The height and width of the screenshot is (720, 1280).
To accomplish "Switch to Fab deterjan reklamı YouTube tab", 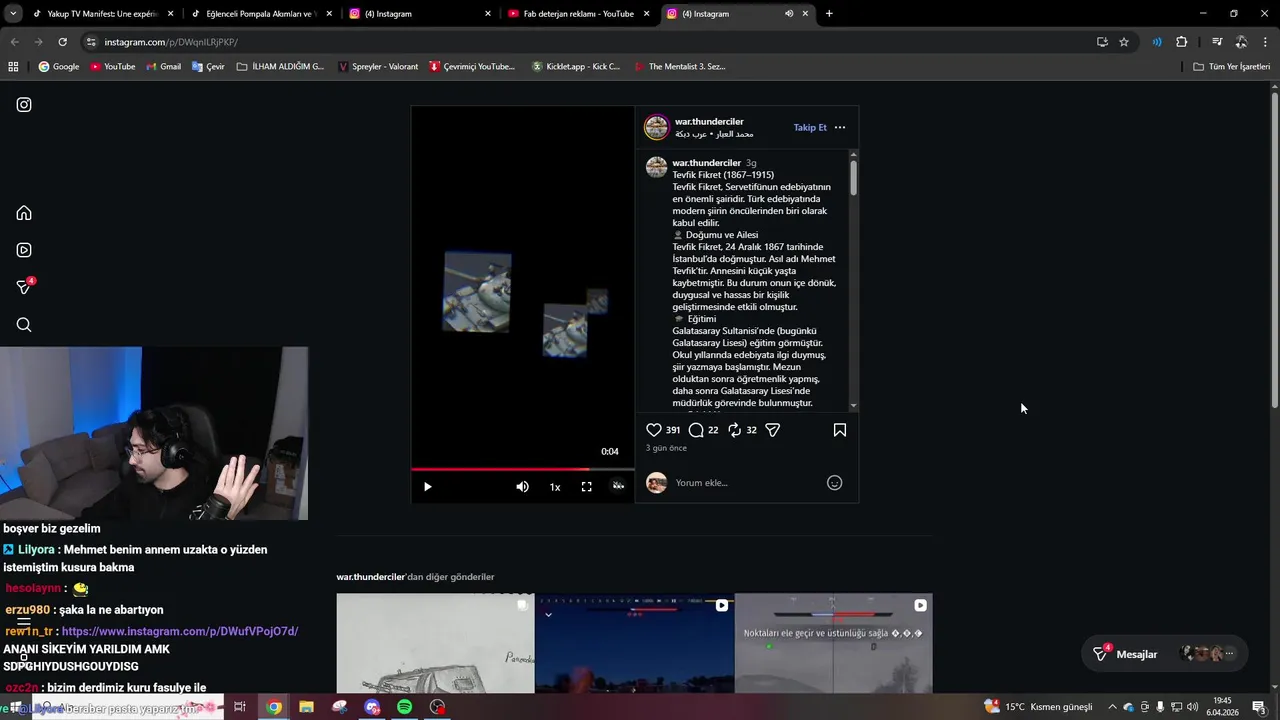I will pyautogui.click(x=577, y=14).
